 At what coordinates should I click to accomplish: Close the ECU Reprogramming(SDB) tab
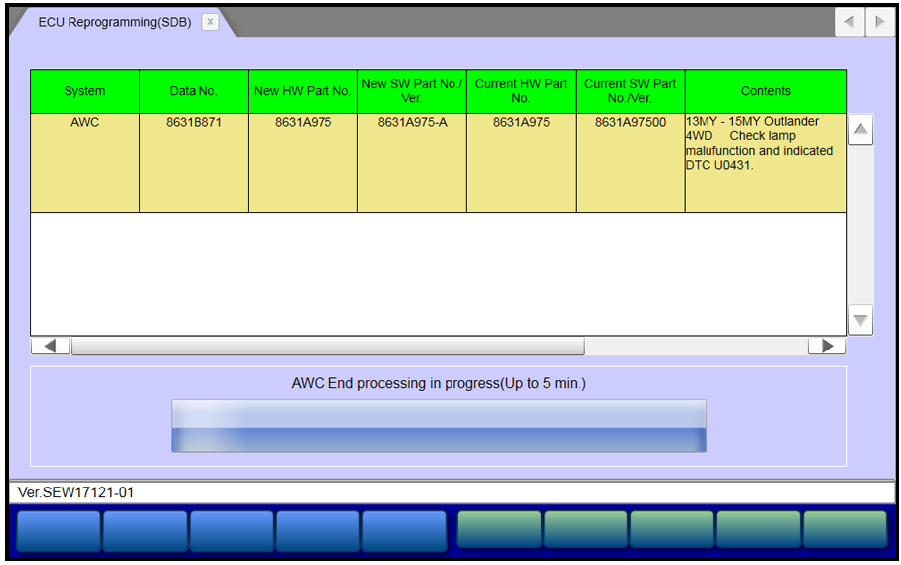tap(210, 22)
